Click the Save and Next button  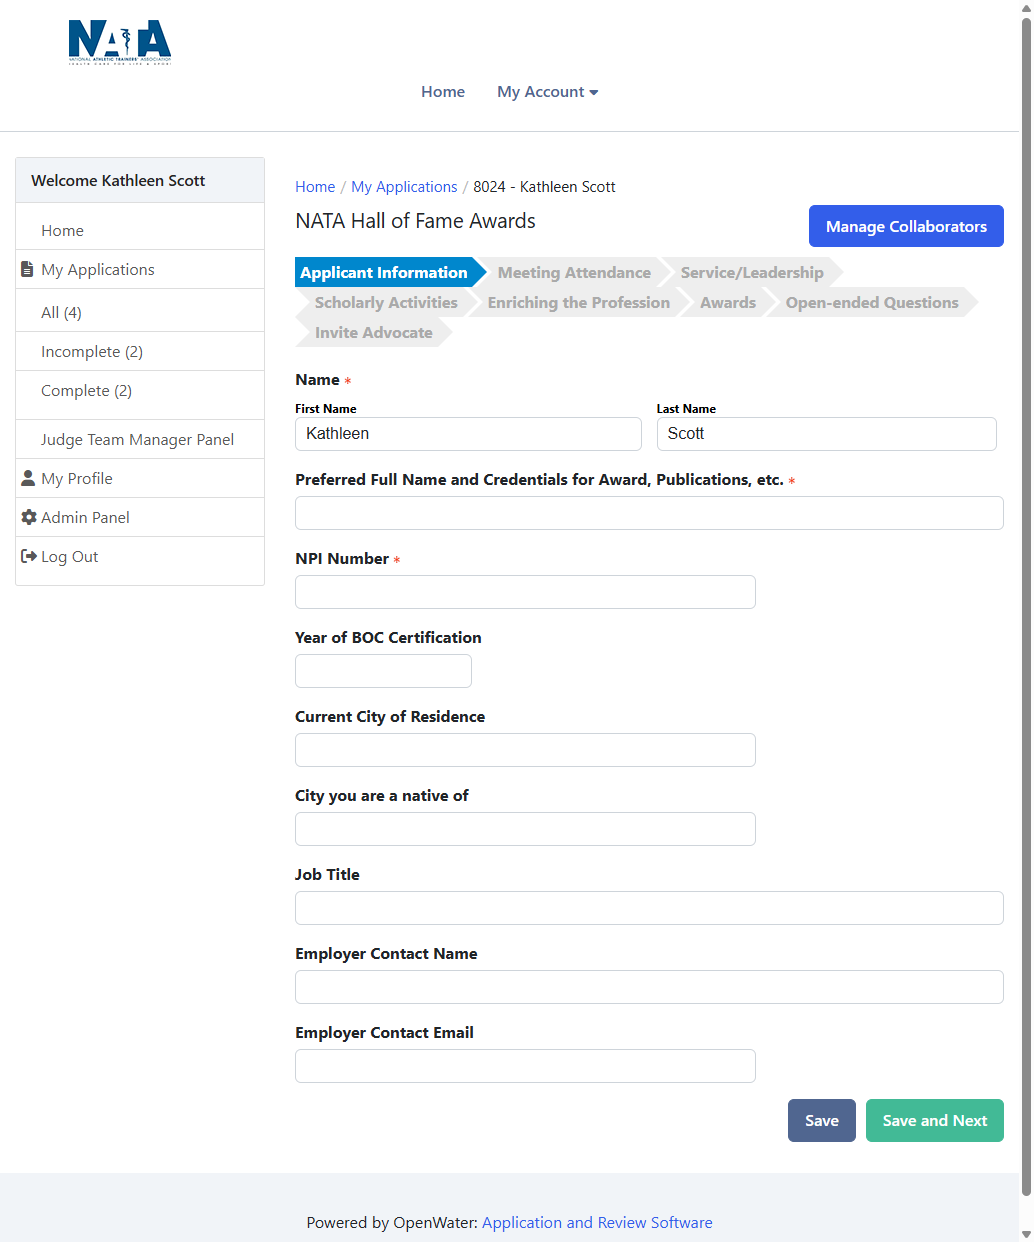pyautogui.click(x=935, y=1121)
